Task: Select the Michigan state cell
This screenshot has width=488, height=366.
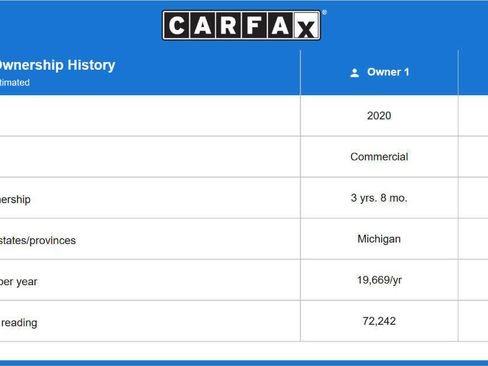Action: click(379, 239)
